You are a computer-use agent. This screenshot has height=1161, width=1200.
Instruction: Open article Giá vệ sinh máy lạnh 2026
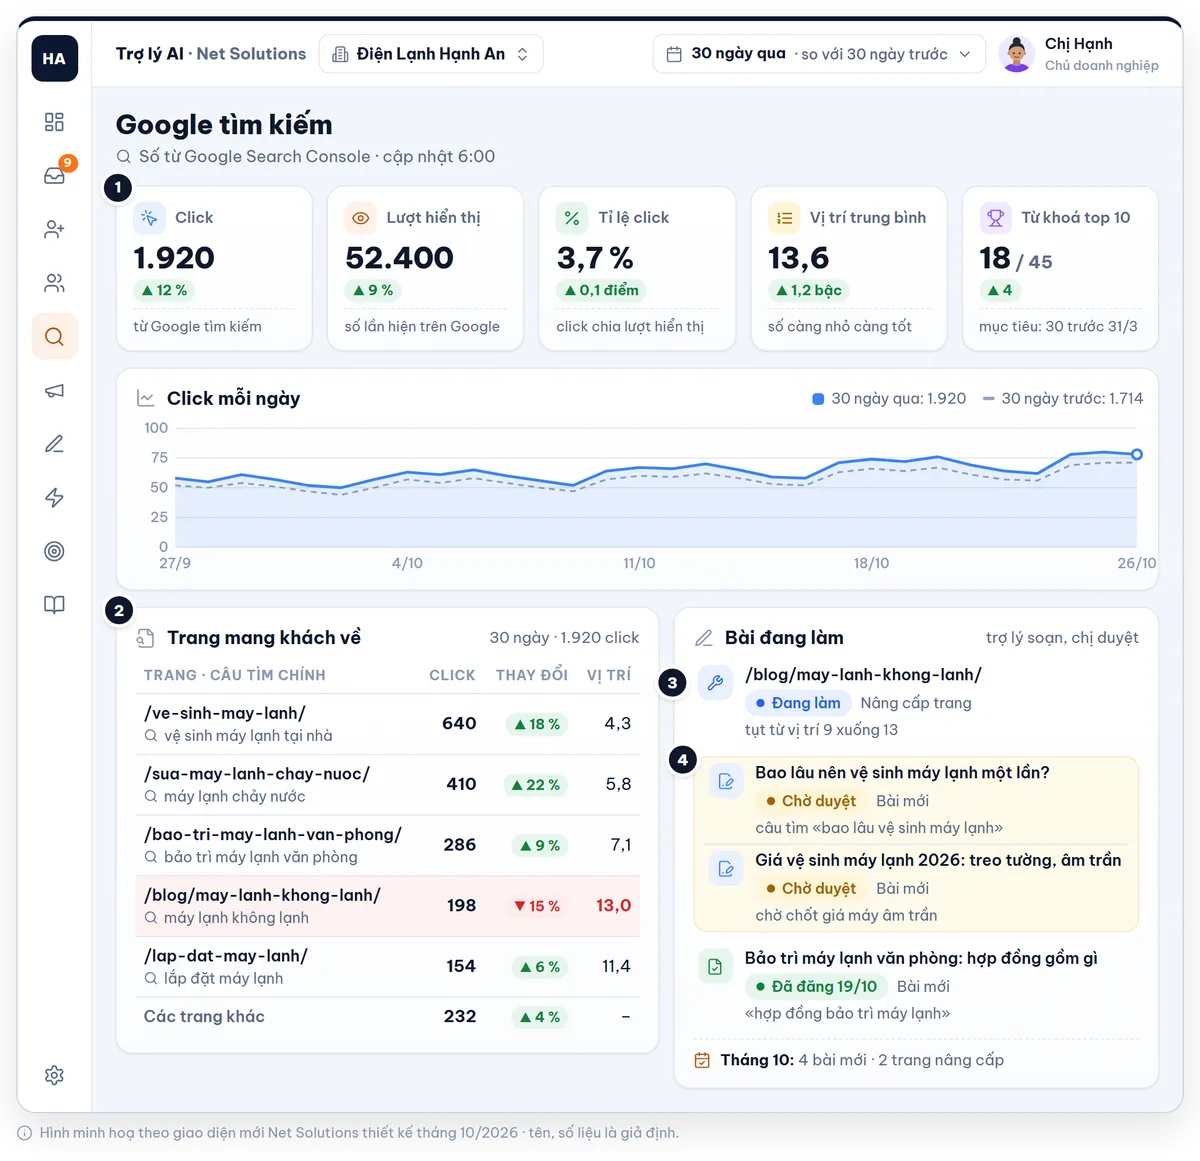tap(938, 860)
